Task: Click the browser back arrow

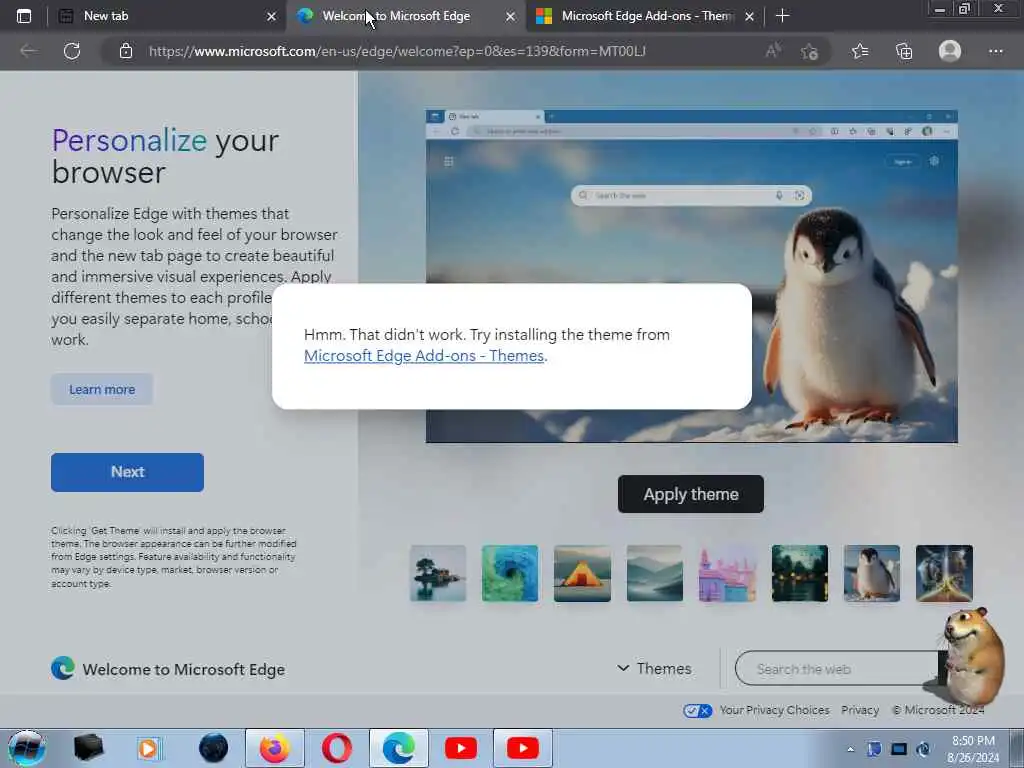Action: click(x=28, y=51)
